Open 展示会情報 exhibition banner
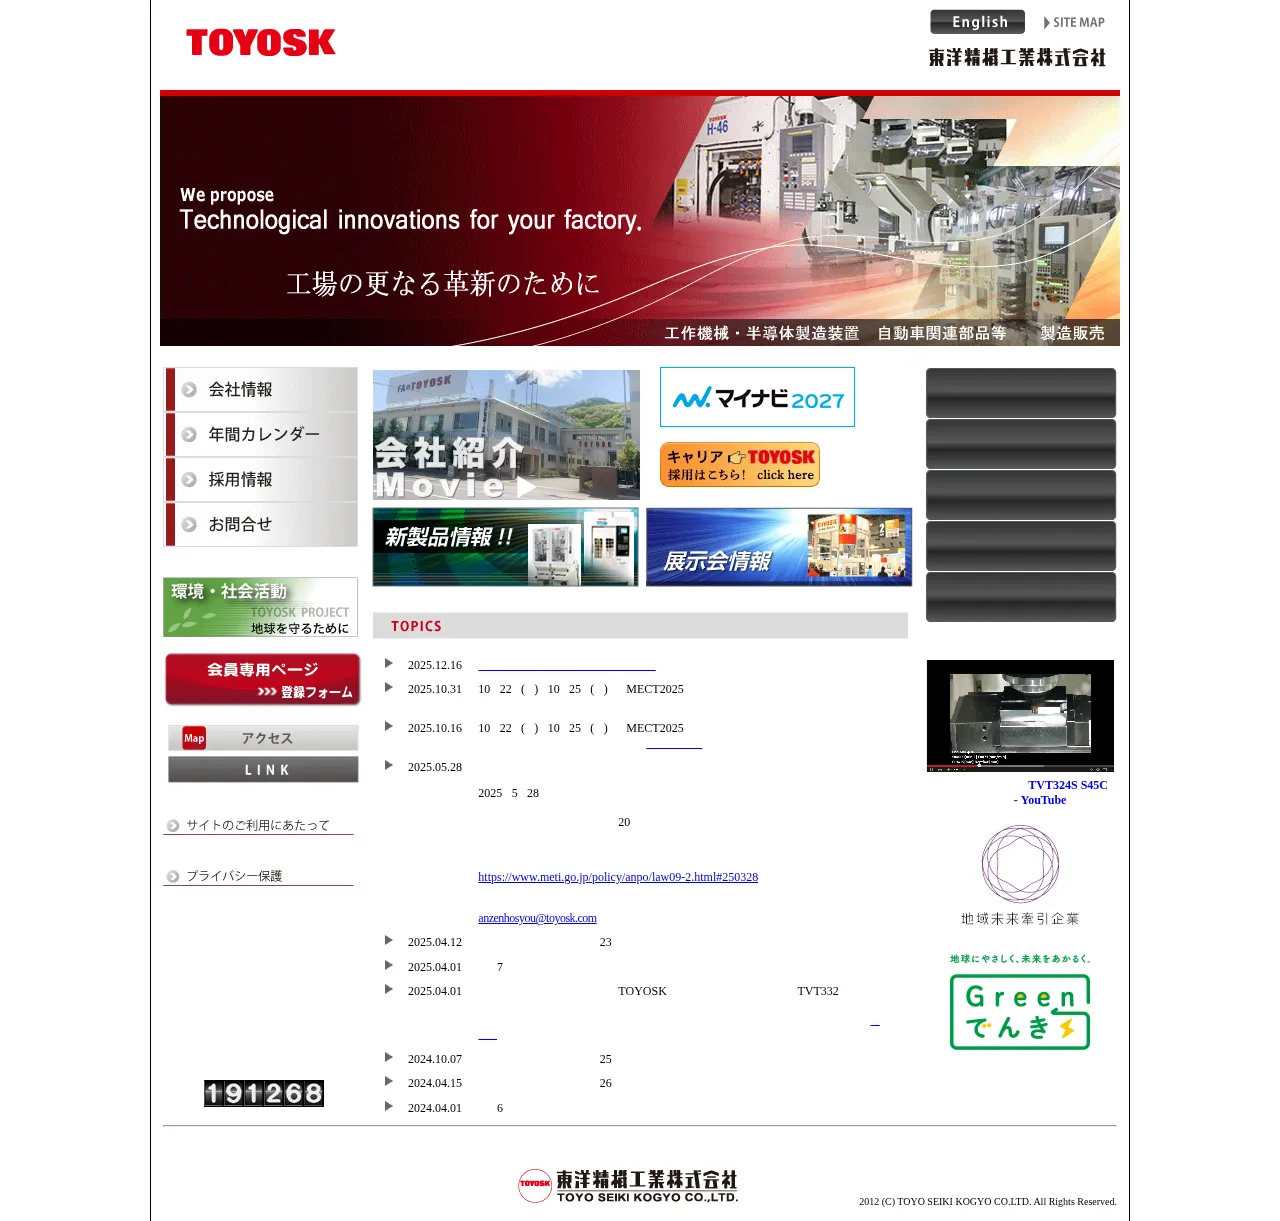Screen dimensions: 1280x1221 (x=778, y=547)
